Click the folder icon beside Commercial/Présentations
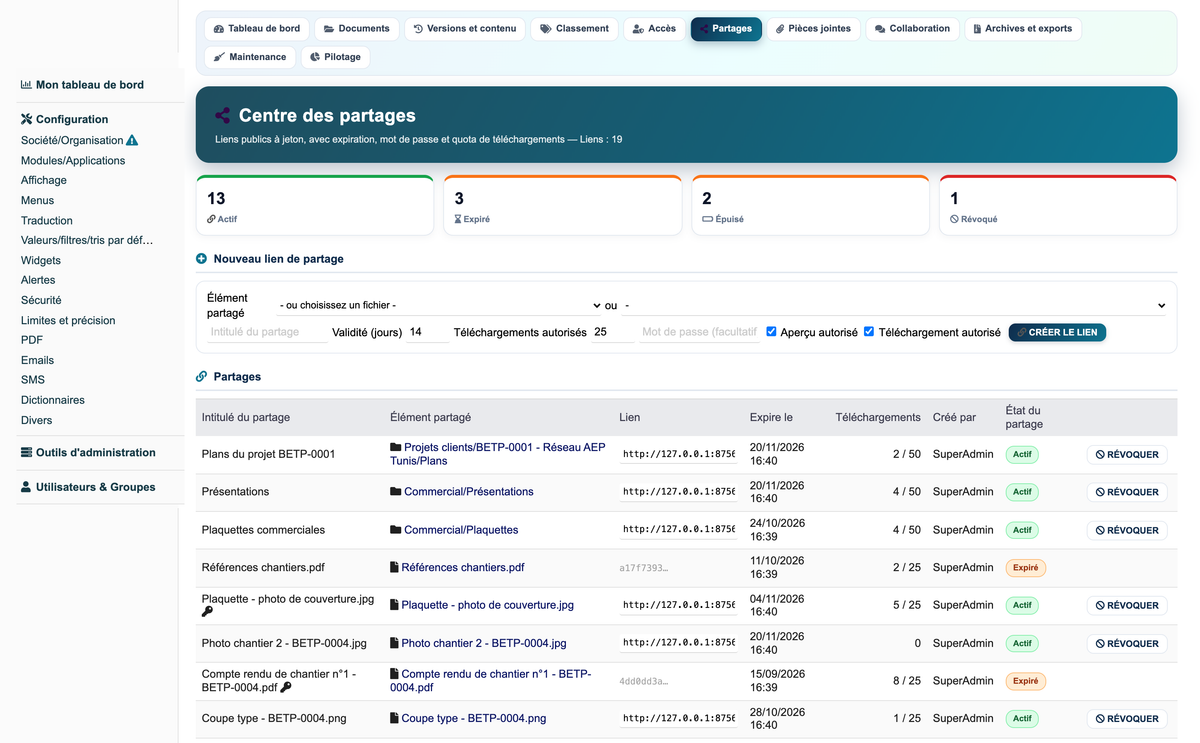Screen dimensions: 1200x743 395,492
